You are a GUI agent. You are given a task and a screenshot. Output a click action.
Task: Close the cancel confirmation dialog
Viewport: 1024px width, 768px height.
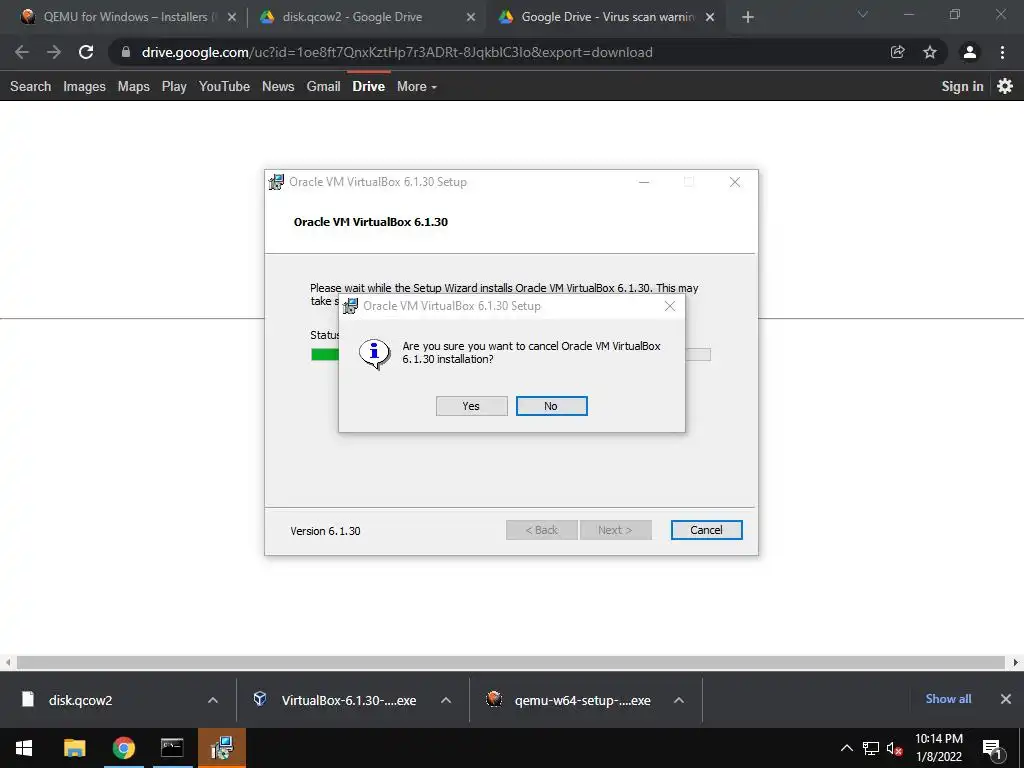(x=669, y=306)
